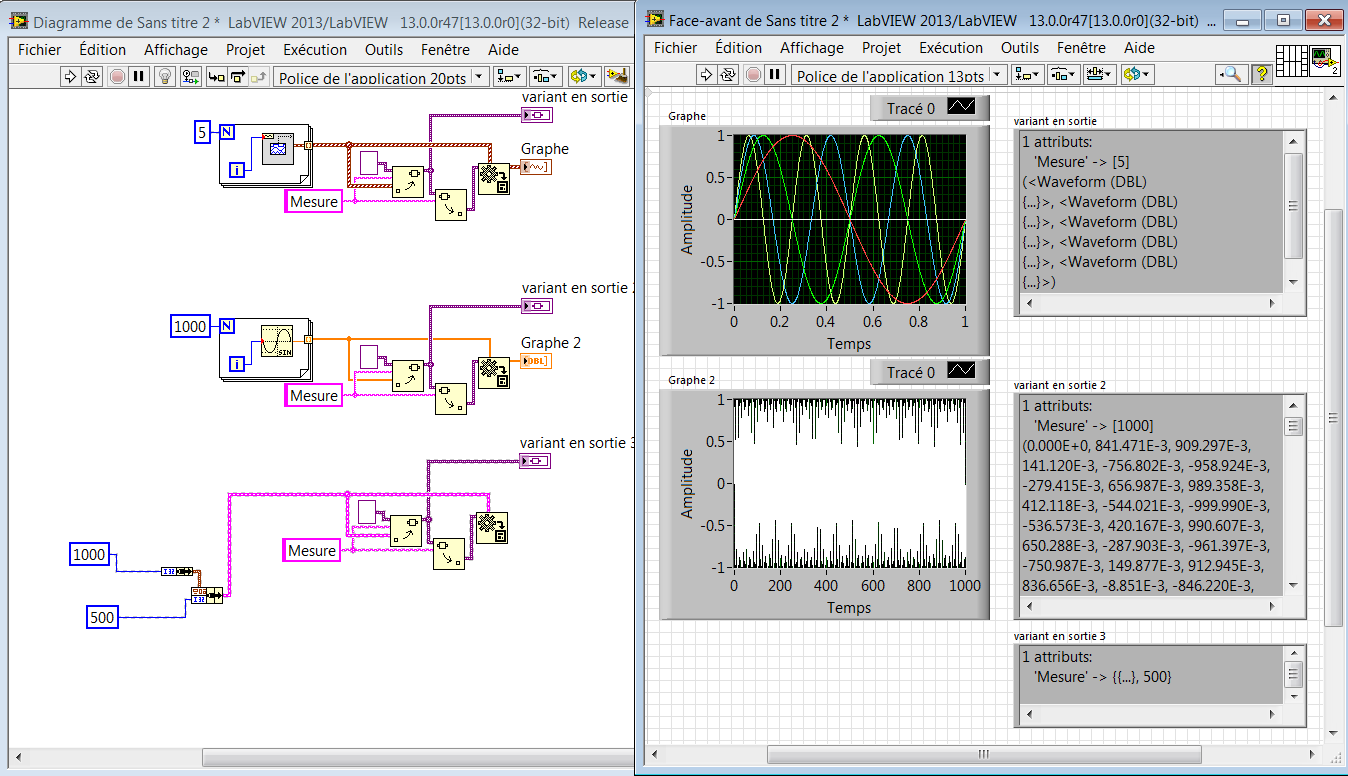Open Align Objects dropdown in Face-avant toolbar
Screen dimensions: 1348x776
1029,74
